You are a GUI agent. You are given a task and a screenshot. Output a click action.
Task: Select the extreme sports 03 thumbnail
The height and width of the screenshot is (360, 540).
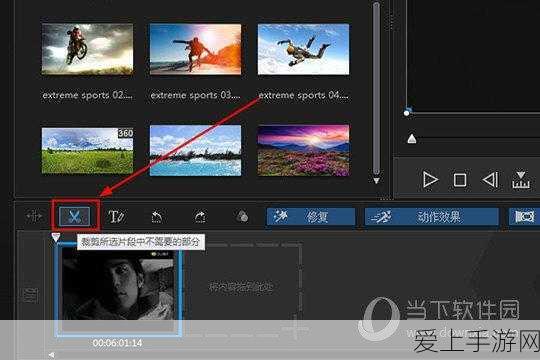point(195,49)
